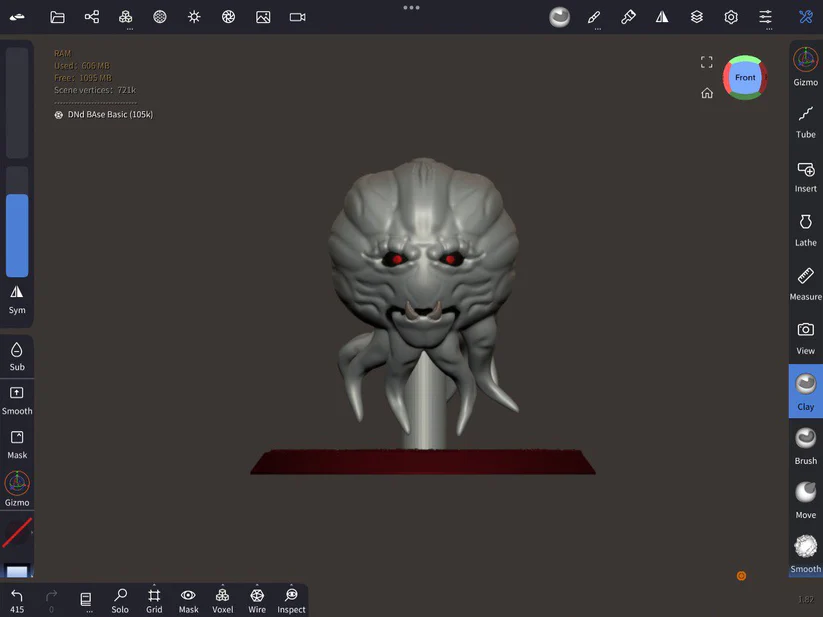Toggle the Grid display

click(154, 601)
